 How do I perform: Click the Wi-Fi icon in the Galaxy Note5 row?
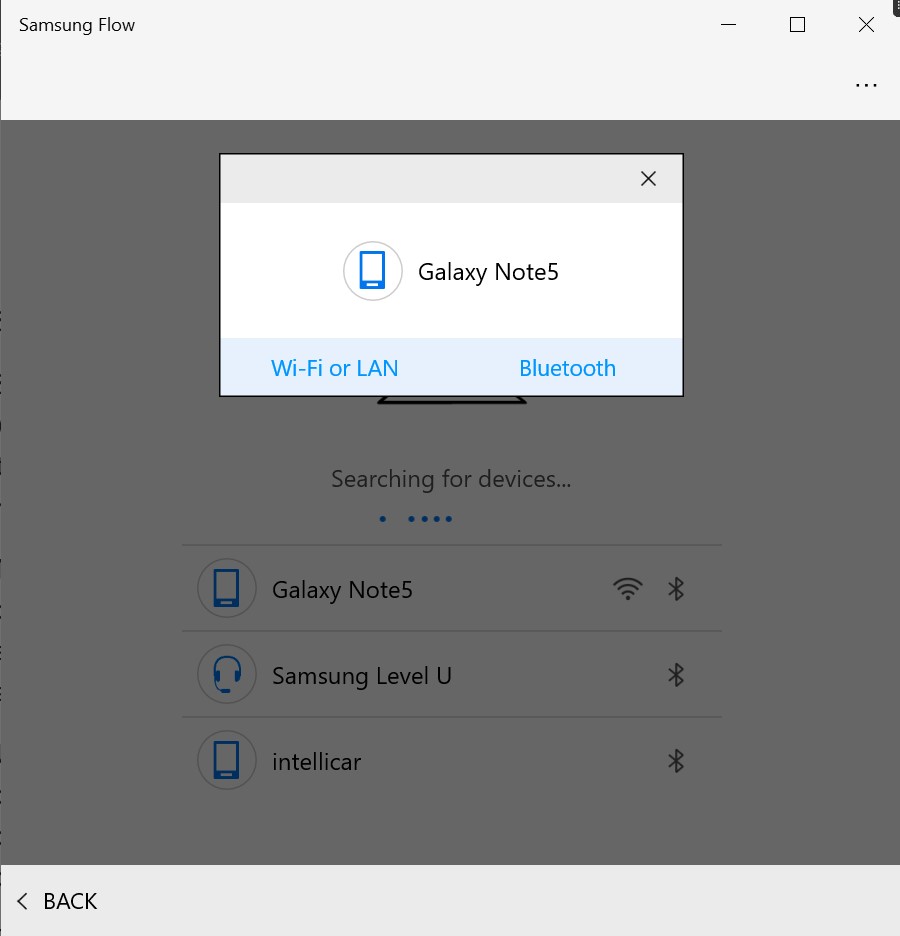(627, 590)
